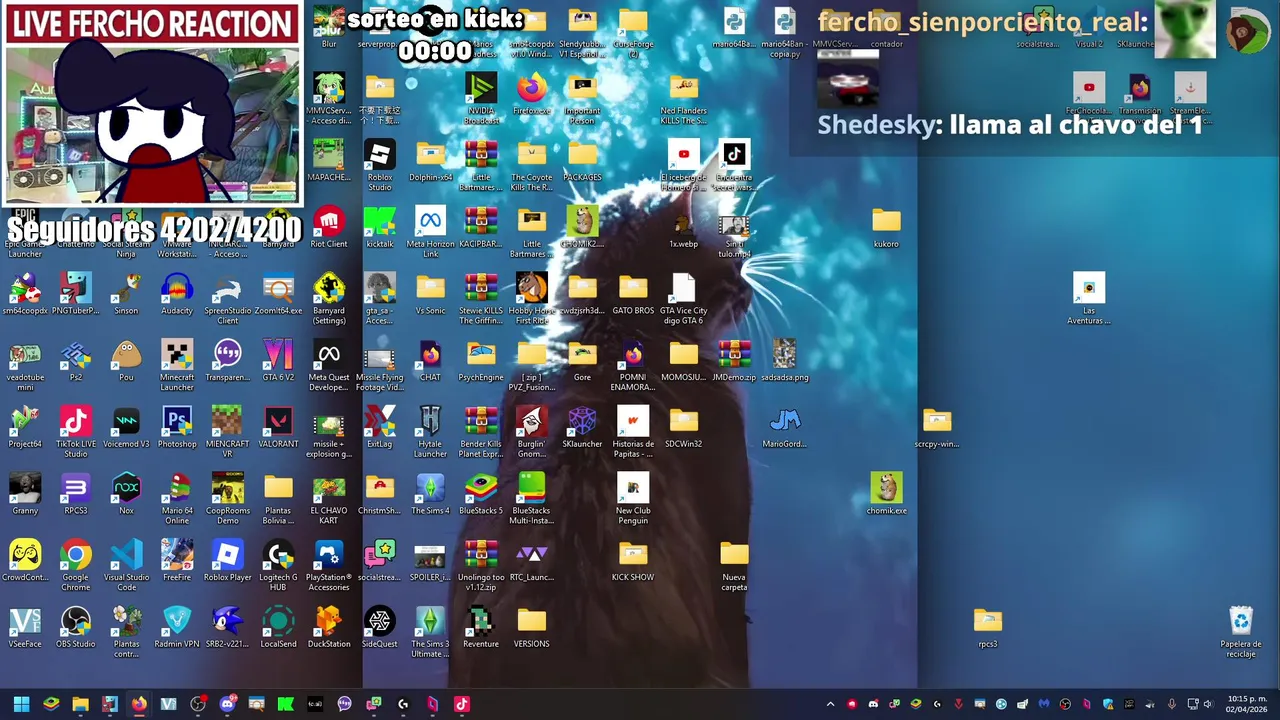Open the Kick app in taskbar
The width and height of the screenshot is (1280, 720).
point(286,704)
